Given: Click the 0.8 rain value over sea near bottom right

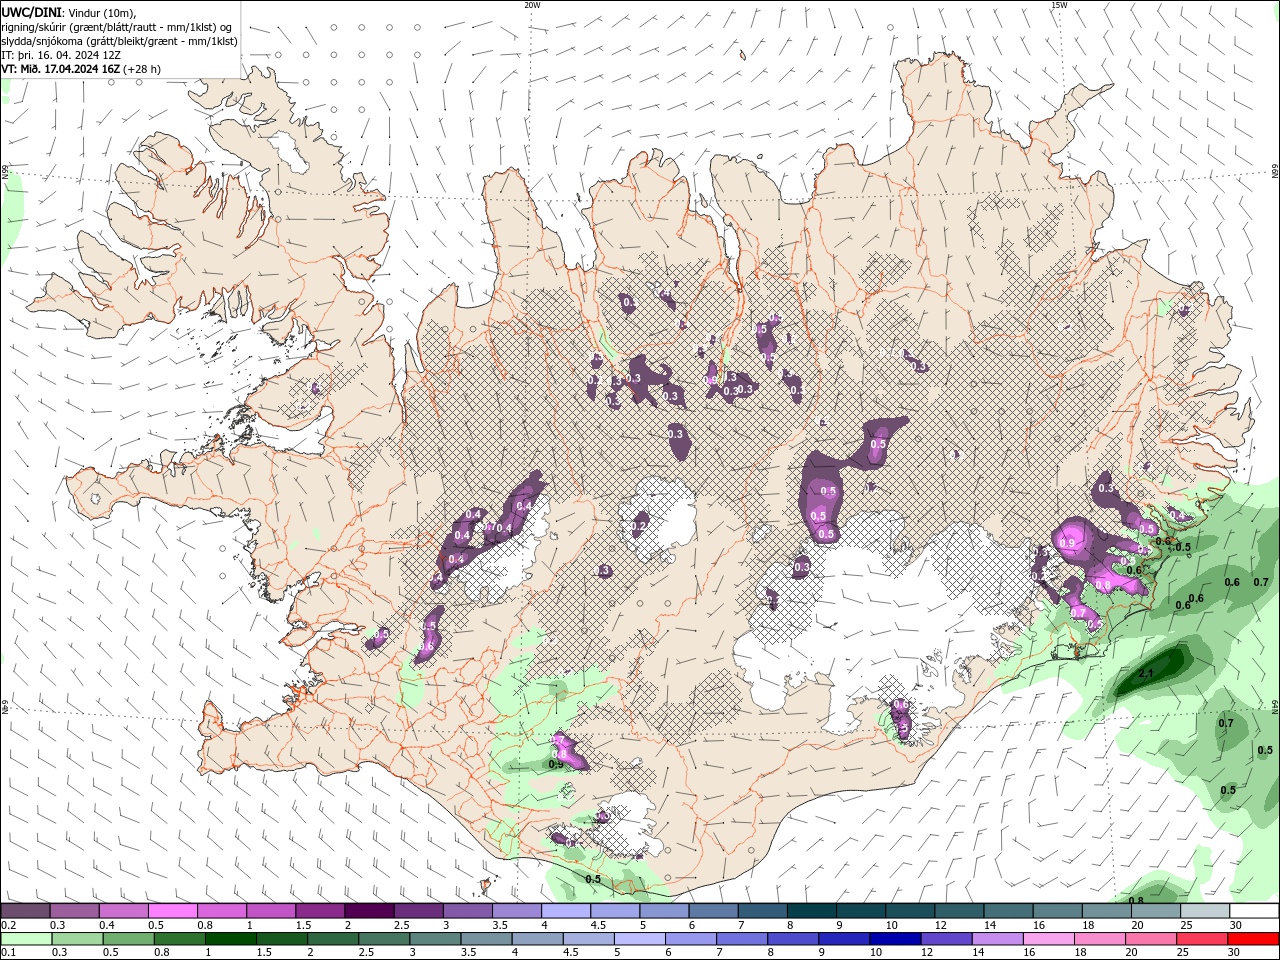Looking at the screenshot, I should tap(1136, 901).
